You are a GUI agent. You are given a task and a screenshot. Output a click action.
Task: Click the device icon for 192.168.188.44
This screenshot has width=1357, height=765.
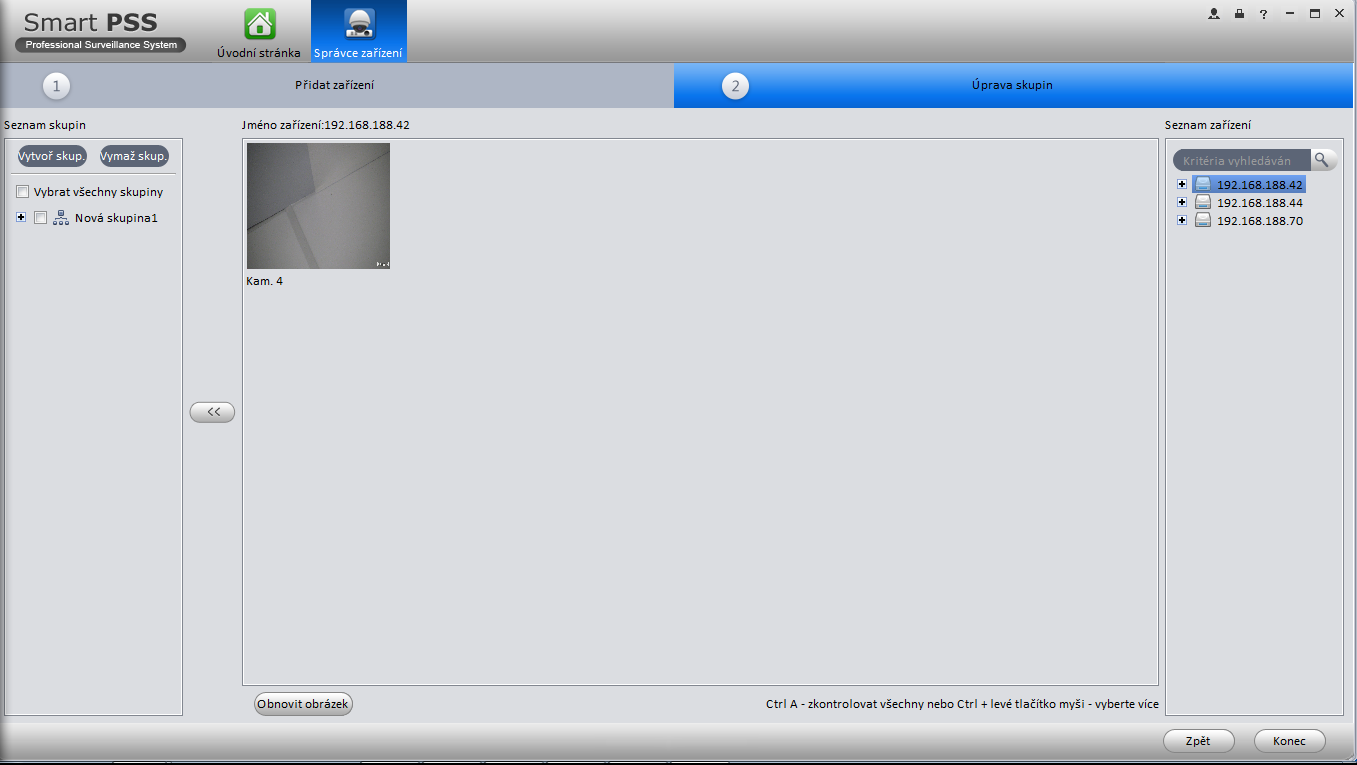(1203, 203)
